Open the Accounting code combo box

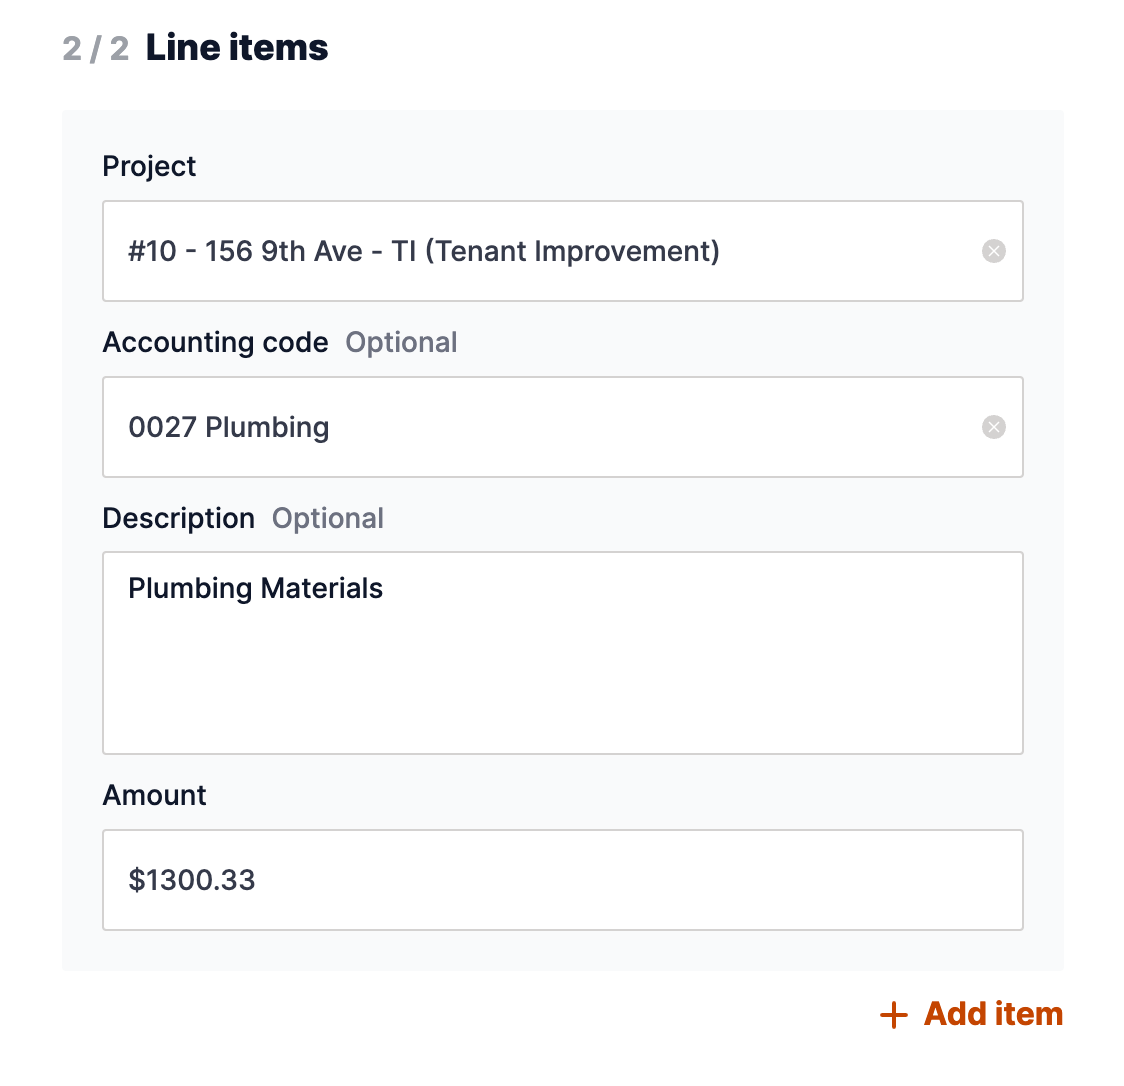563,427
